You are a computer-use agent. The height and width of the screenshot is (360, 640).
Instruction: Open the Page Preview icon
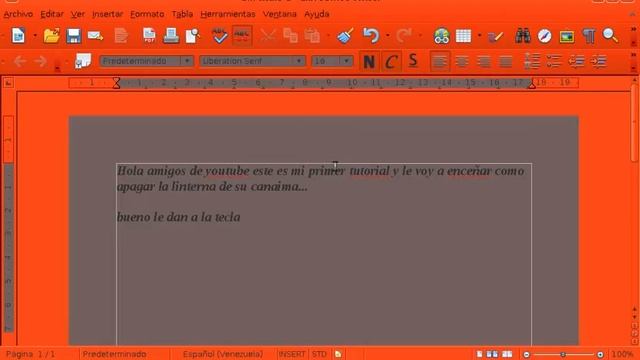192,36
